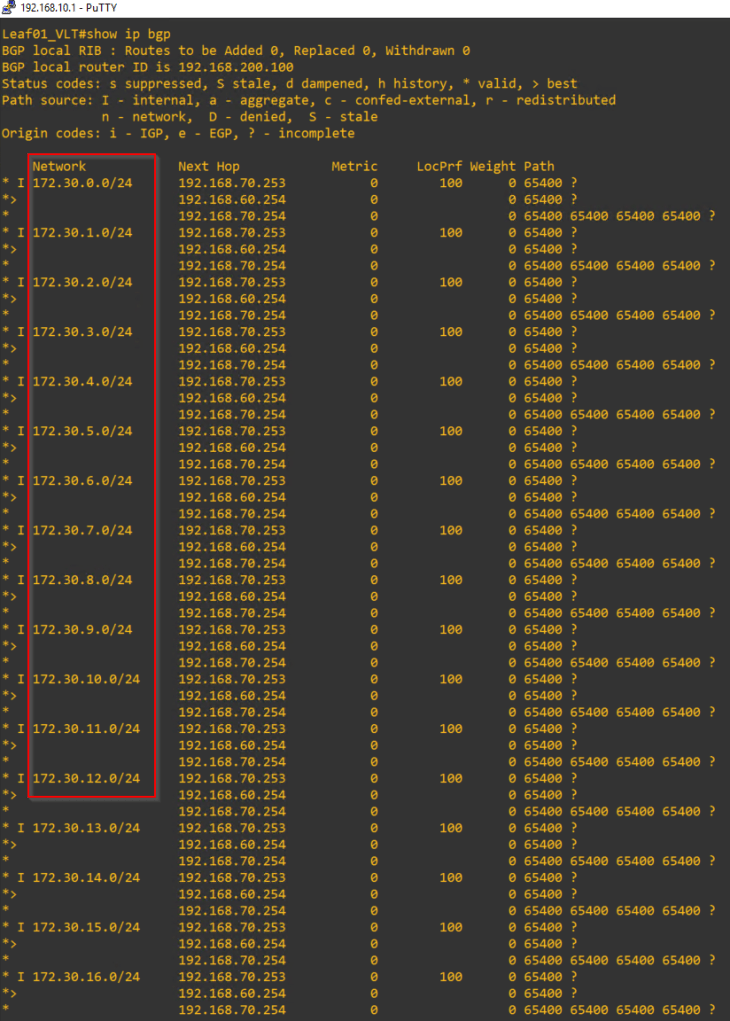Click the PuTTY icon in title bar
The image size is (730, 1021).
pos(10,8)
